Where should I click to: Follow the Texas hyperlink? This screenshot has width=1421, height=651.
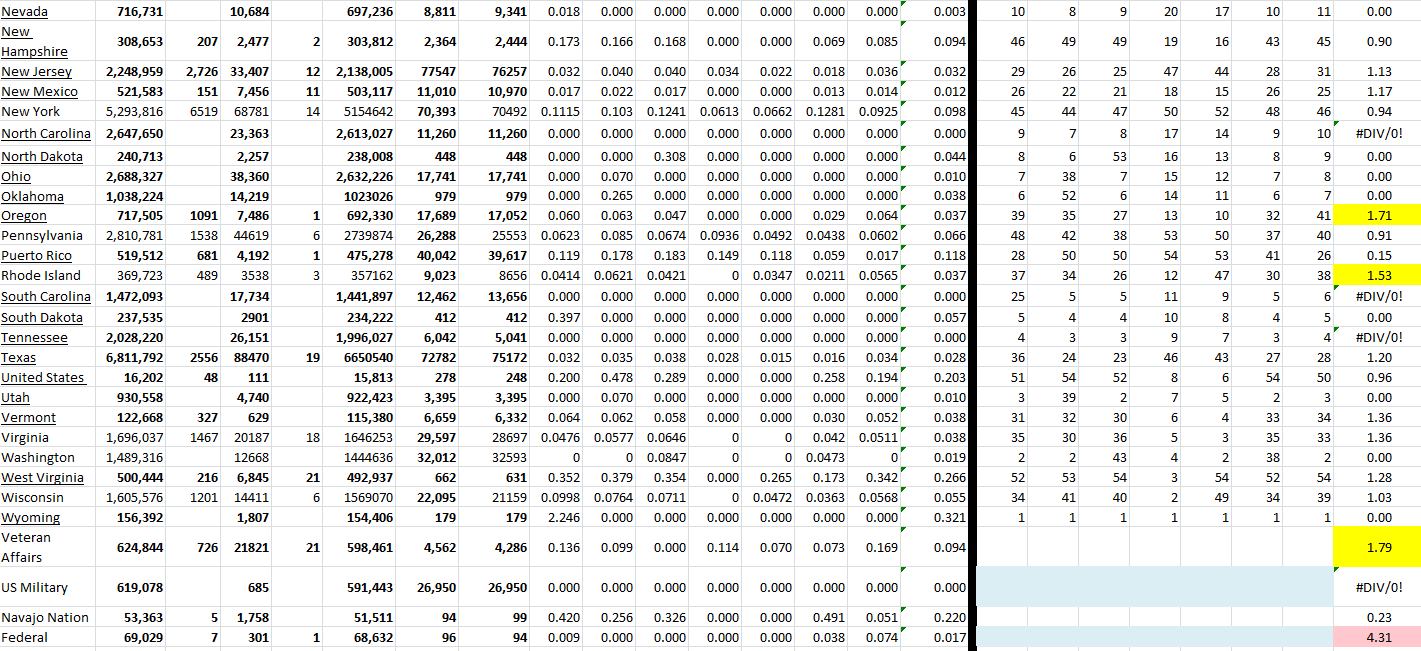click(x=18, y=357)
